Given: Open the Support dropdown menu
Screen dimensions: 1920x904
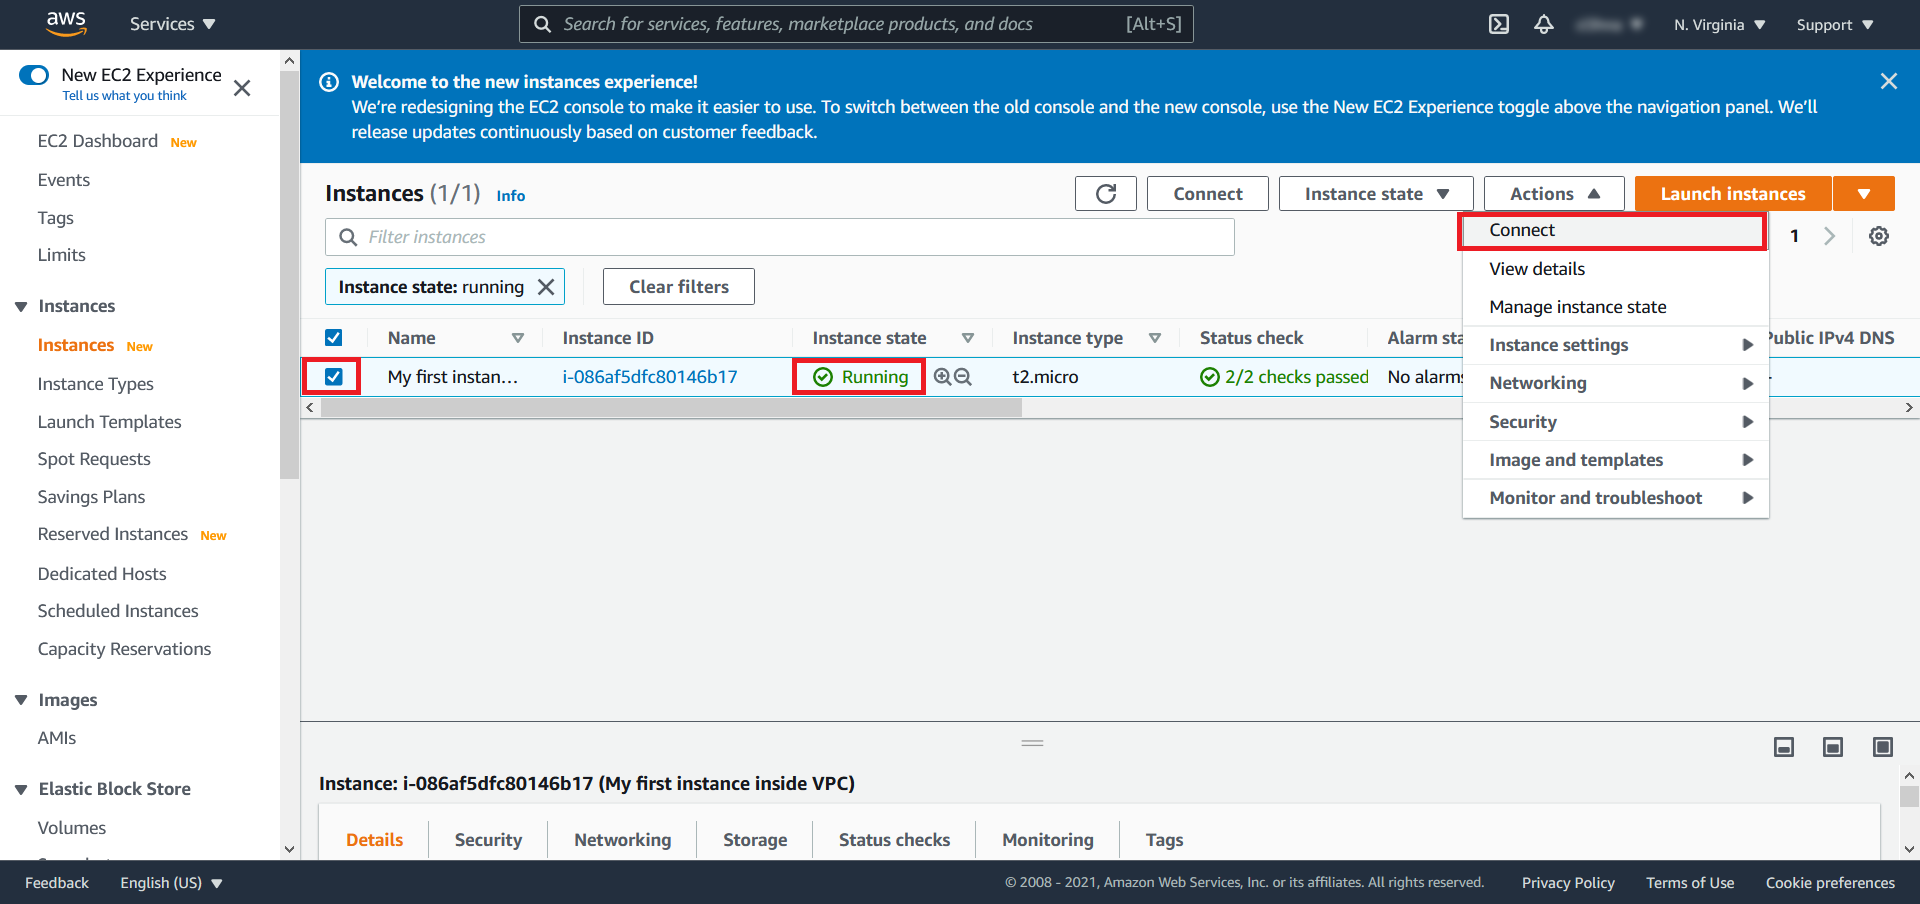Looking at the screenshot, I should 1834,25.
